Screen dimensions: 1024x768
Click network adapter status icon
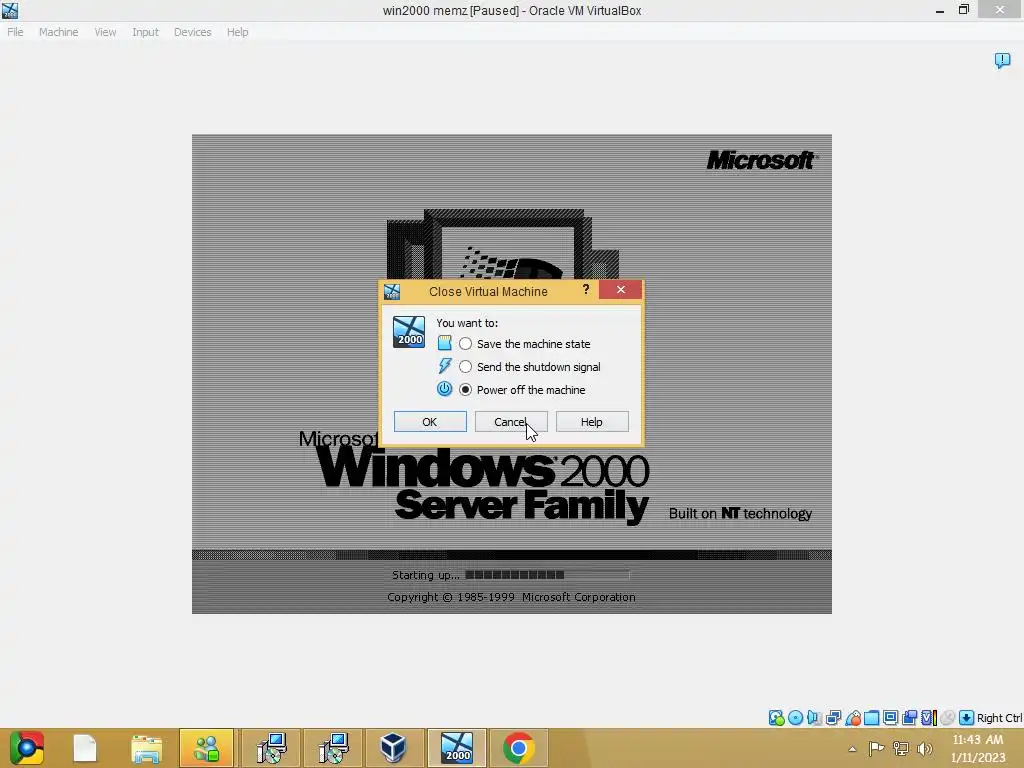tap(833, 718)
